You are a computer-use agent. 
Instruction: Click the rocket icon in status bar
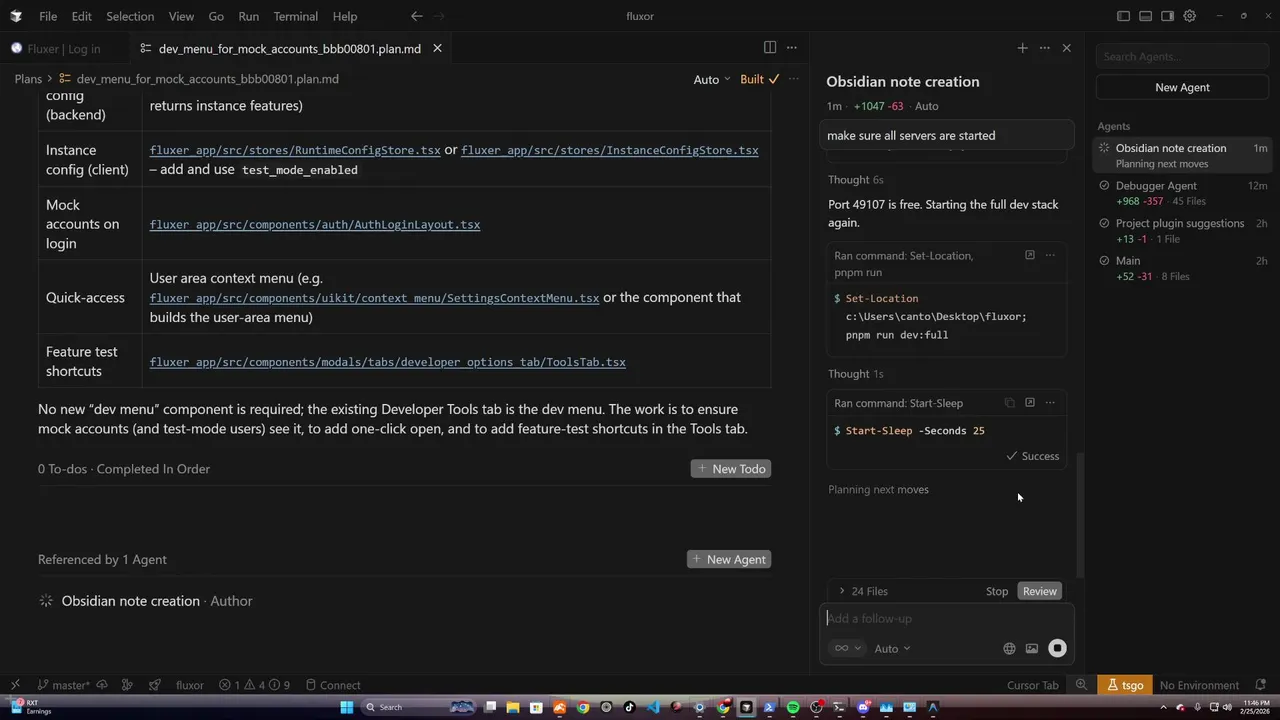(155, 685)
